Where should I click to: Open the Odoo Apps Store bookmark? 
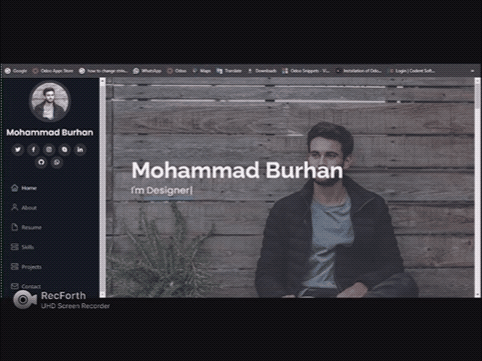coord(53,71)
